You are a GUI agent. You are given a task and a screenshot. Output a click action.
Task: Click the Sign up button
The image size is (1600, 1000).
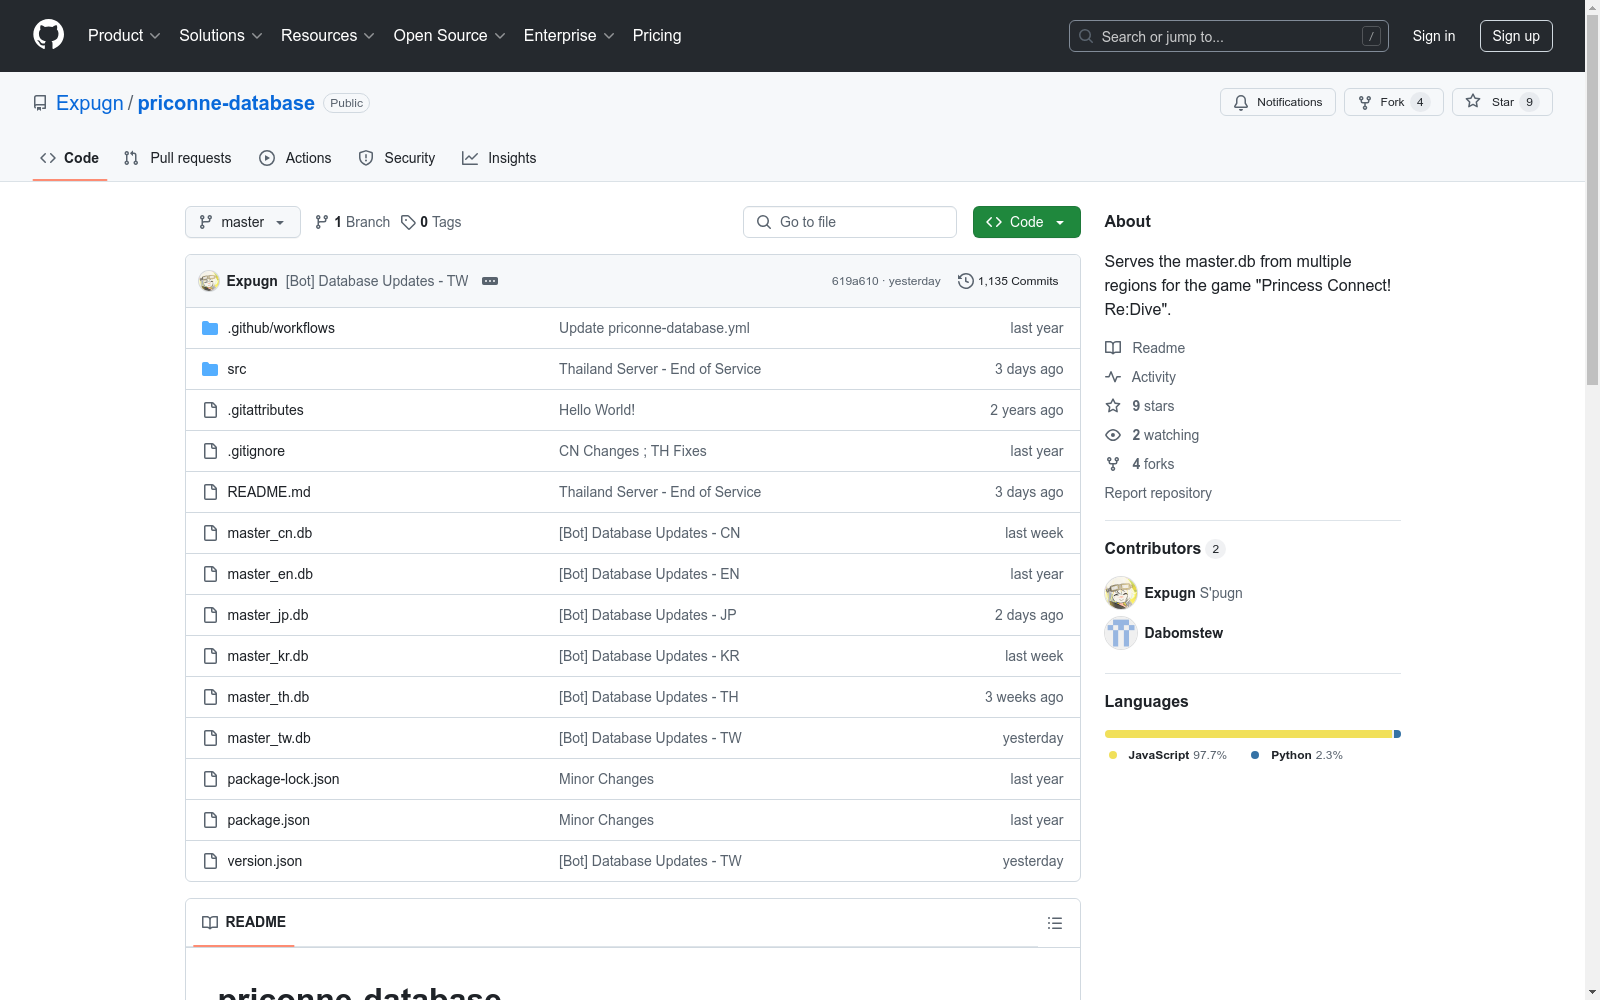pos(1516,36)
